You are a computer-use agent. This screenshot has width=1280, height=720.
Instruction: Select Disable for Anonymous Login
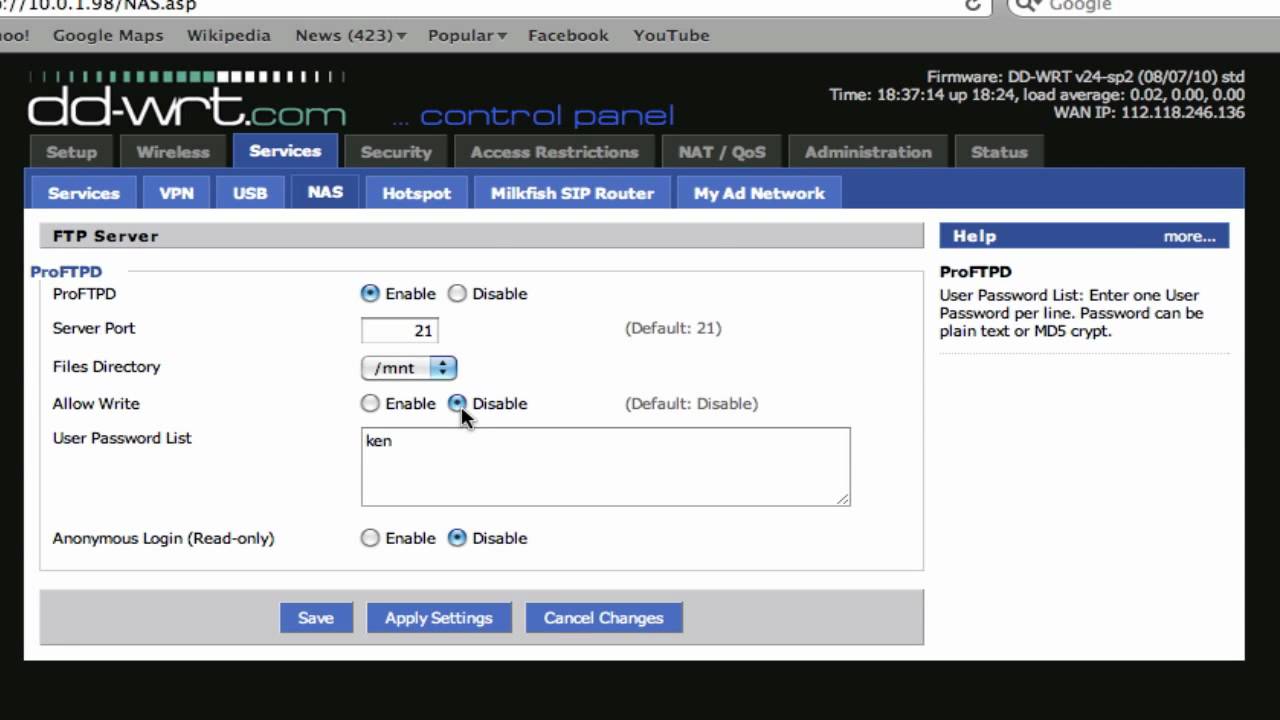[457, 538]
